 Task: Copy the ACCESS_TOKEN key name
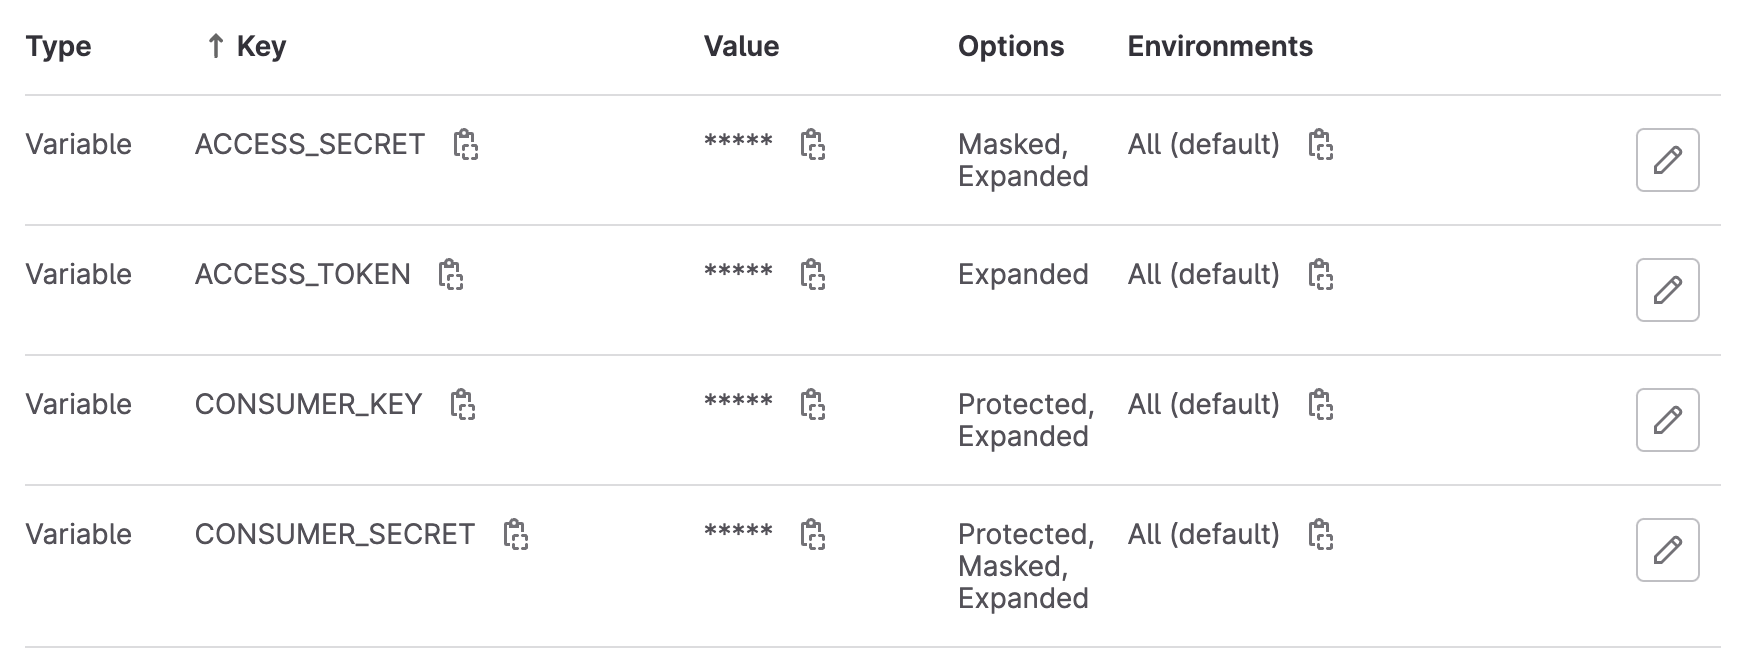pos(451,275)
